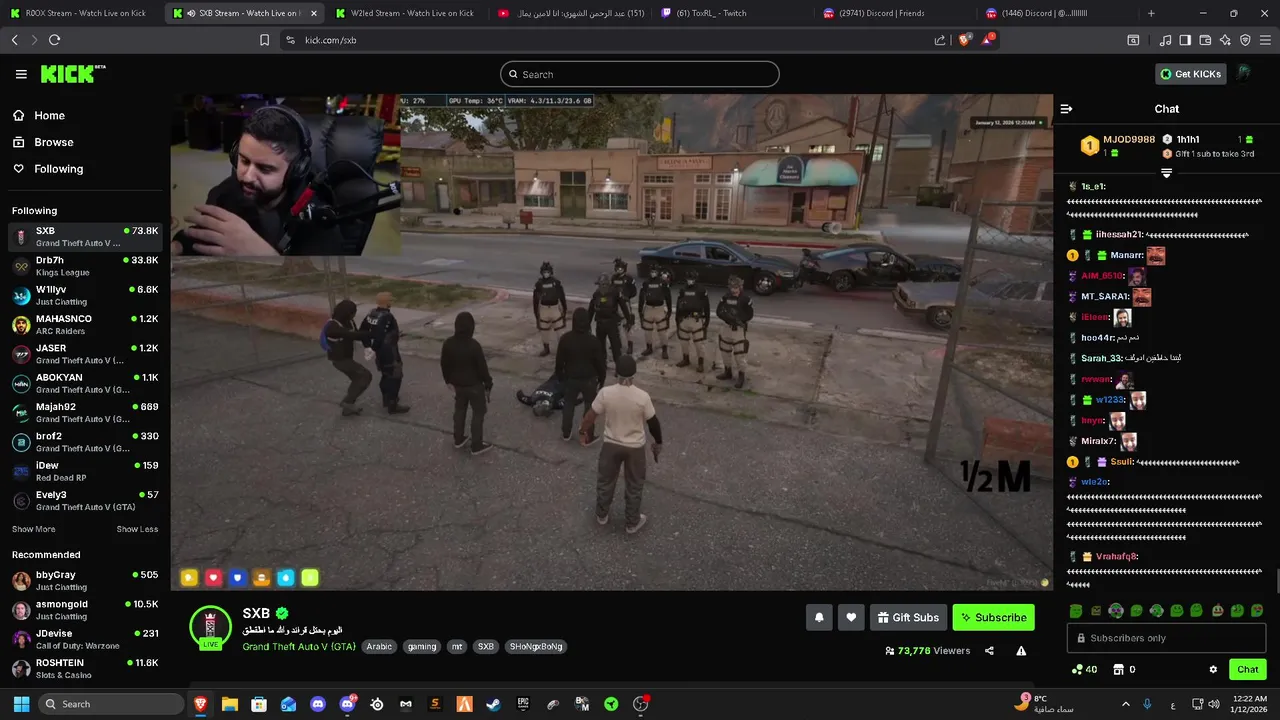Click the share page icon in address bar
This screenshot has width=1280, height=720.
pos(940,40)
